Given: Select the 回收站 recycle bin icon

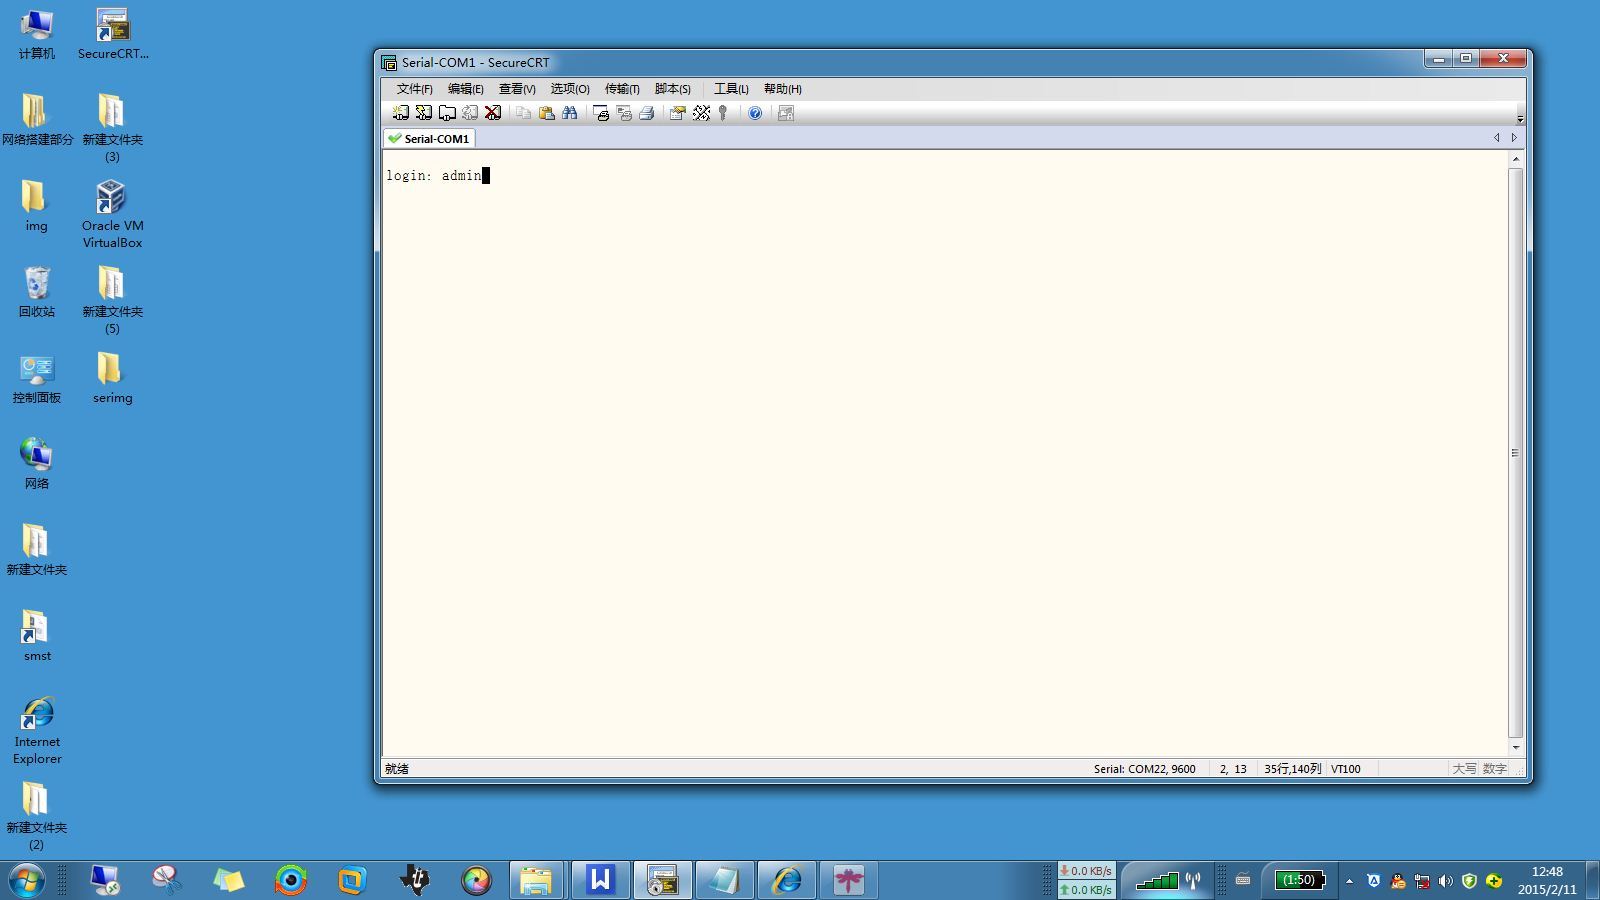Looking at the screenshot, I should [37, 292].
